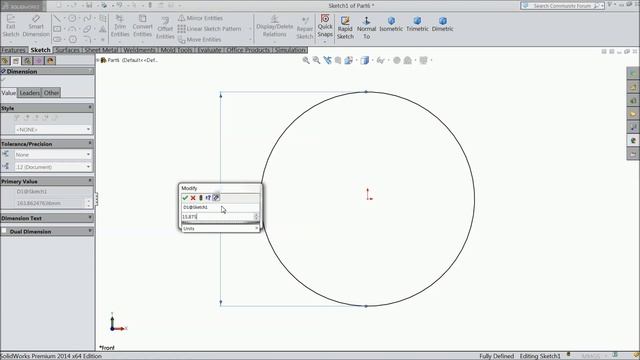Open the Weldments tab
640x360 pixels.
coord(139,50)
